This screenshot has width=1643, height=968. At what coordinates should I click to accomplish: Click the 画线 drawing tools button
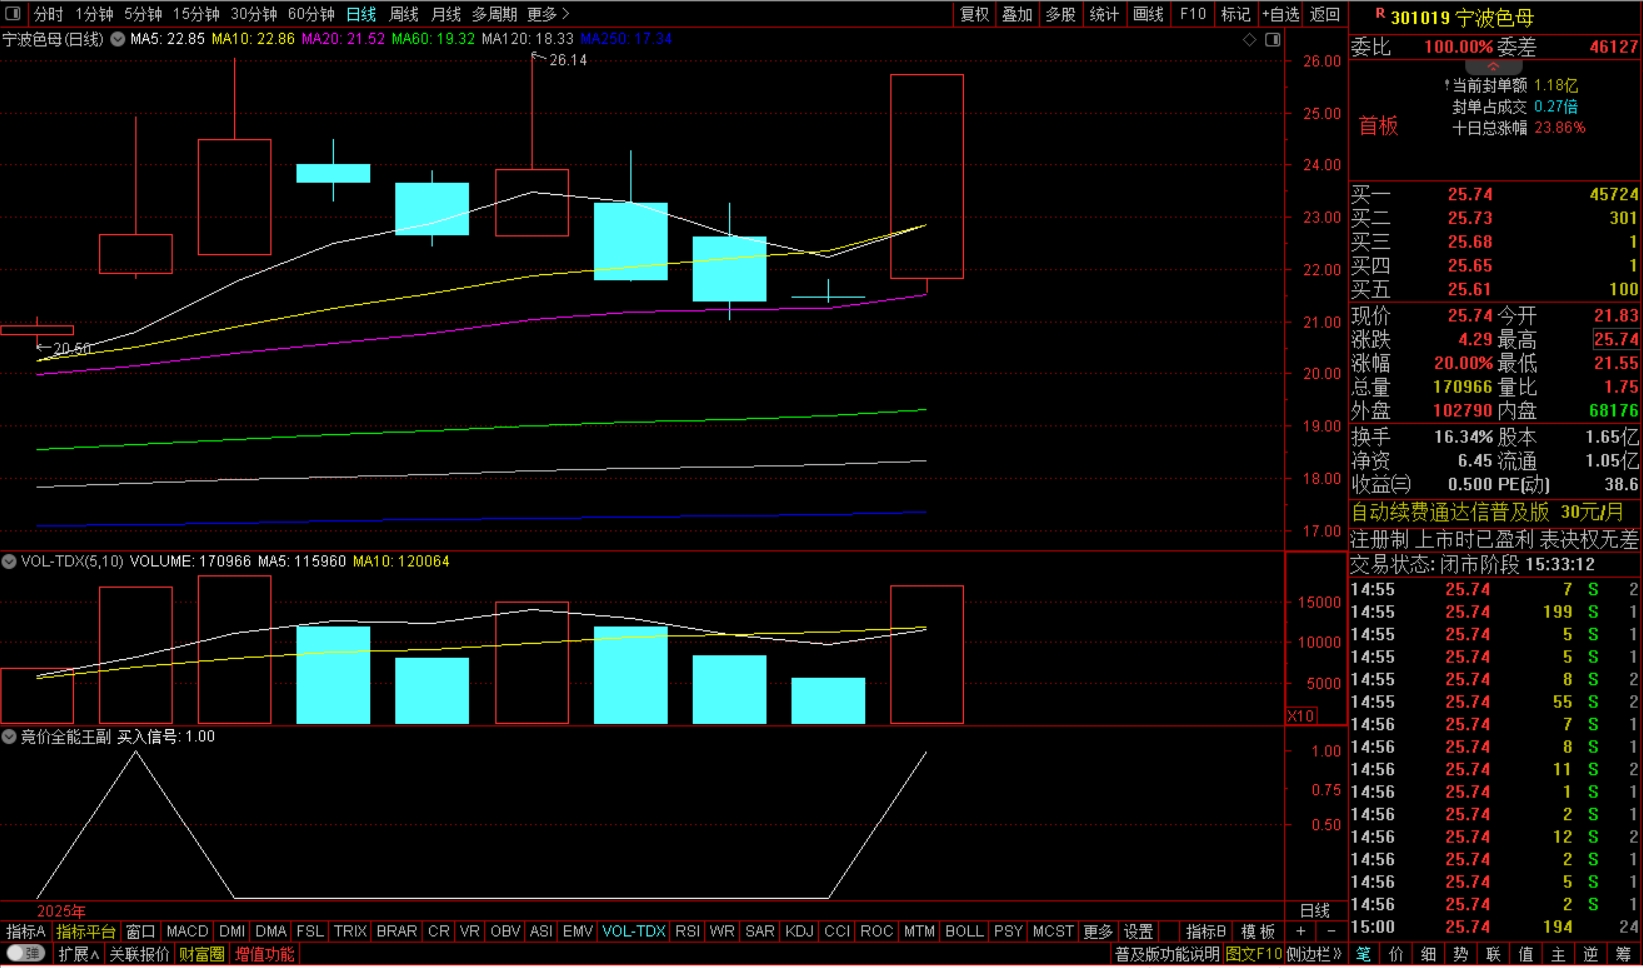1148,14
